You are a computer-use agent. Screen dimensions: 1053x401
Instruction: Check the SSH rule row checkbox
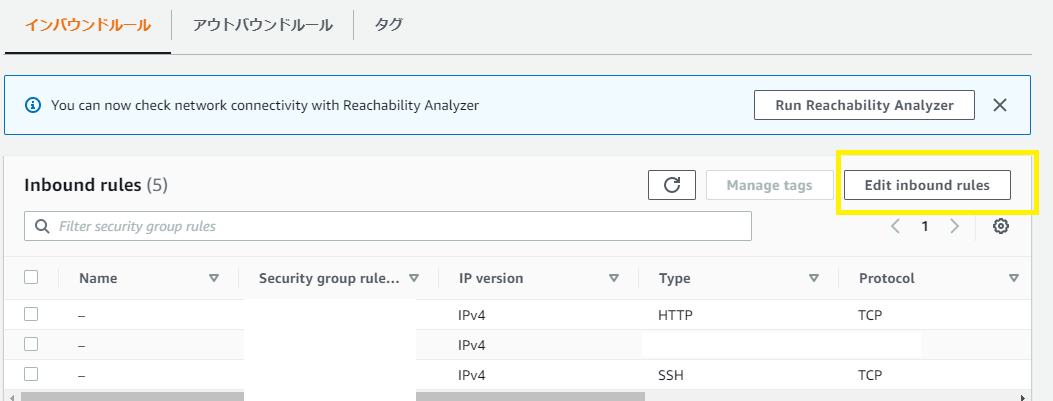(x=31, y=374)
